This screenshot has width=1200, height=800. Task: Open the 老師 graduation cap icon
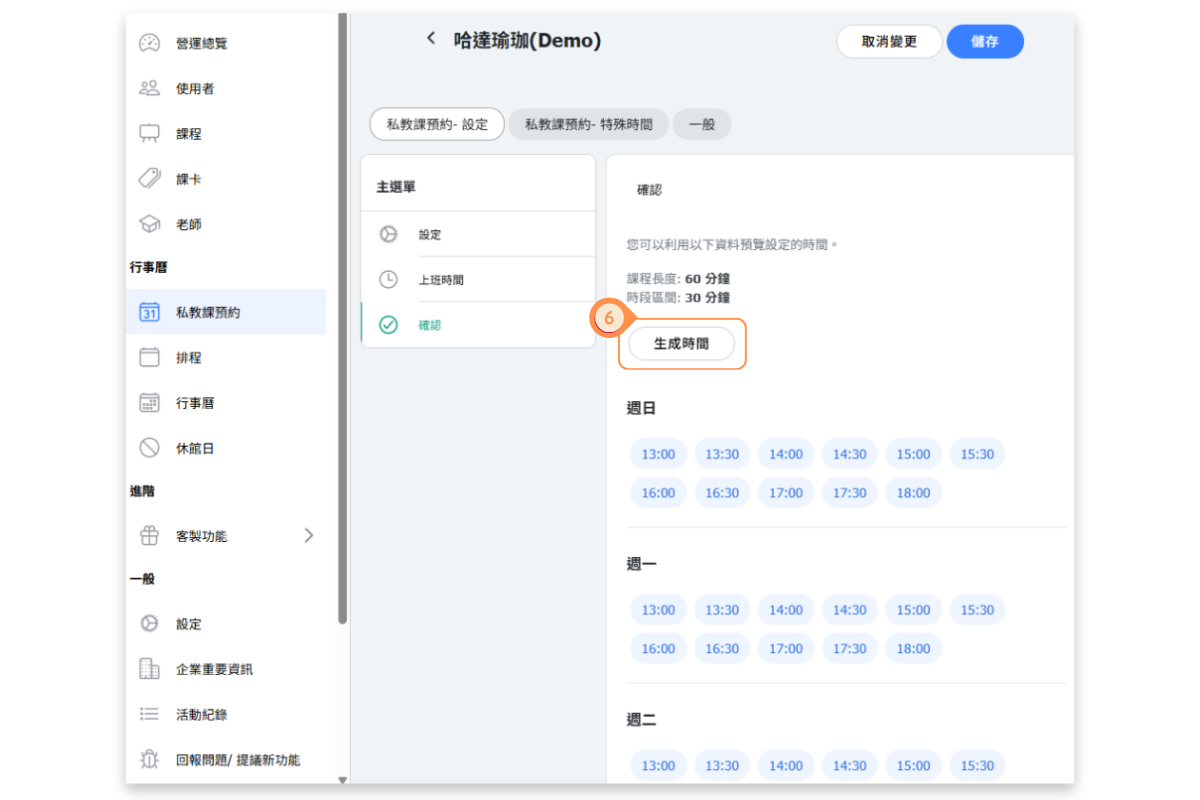(x=149, y=224)
